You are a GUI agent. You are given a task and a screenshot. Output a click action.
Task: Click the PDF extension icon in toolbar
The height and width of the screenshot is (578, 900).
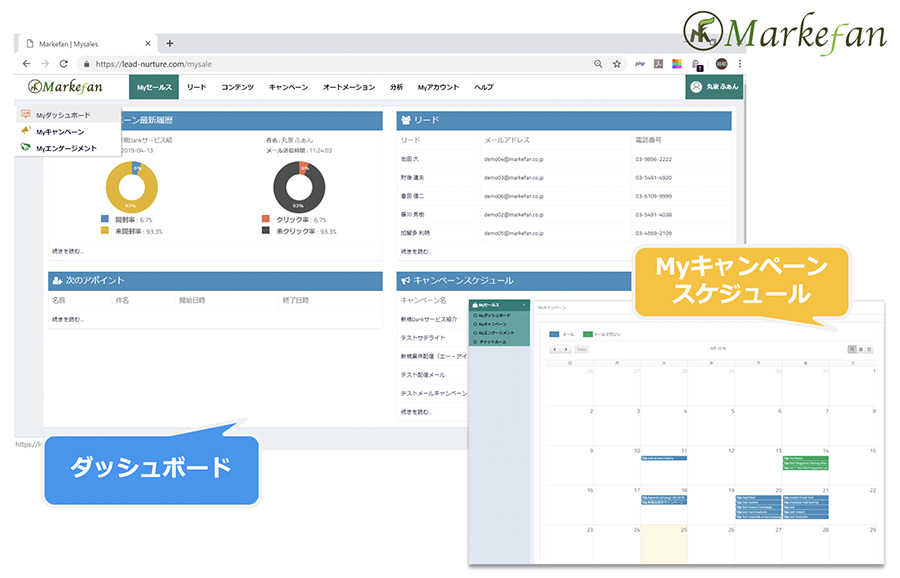coord(658,64)
